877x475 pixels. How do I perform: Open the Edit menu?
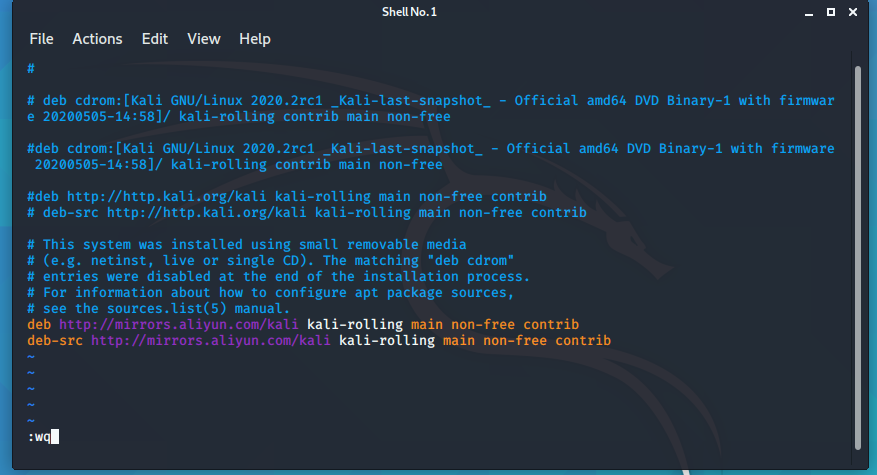click(155, 39)
